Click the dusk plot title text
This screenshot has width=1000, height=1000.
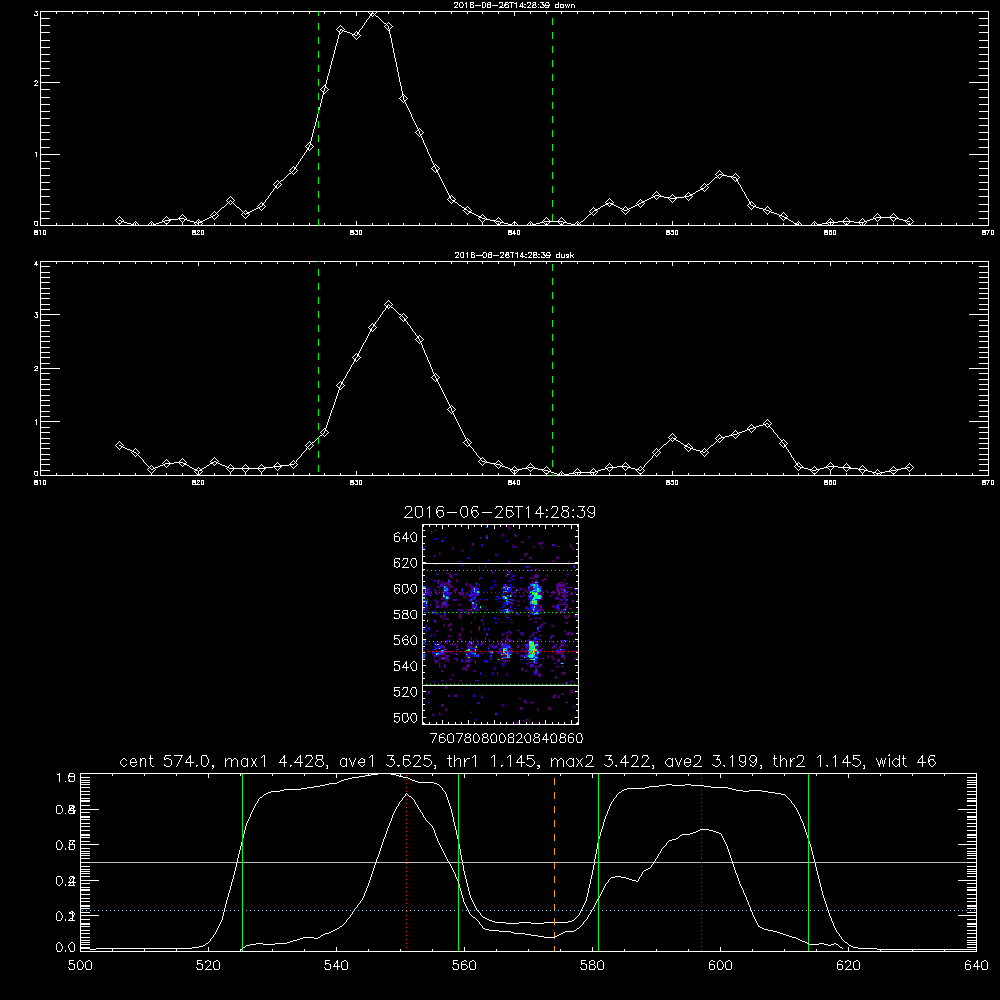(514, 255)
